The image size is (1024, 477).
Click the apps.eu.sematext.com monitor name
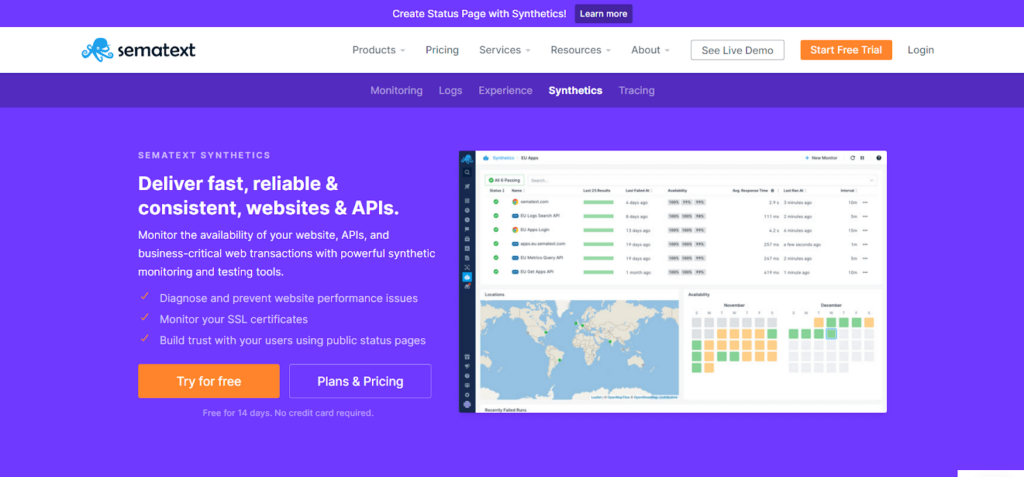coord(543,244)
